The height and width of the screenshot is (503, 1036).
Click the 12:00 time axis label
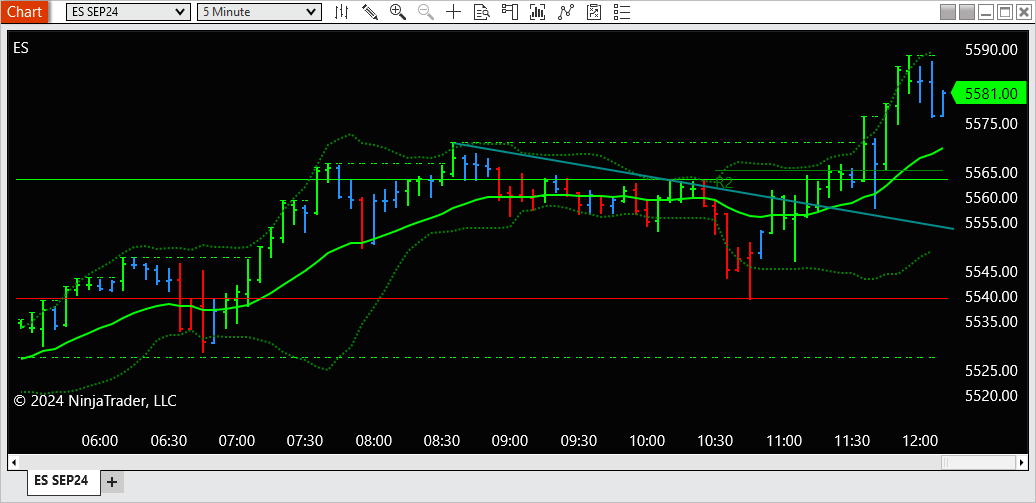[x=920, y=441]
